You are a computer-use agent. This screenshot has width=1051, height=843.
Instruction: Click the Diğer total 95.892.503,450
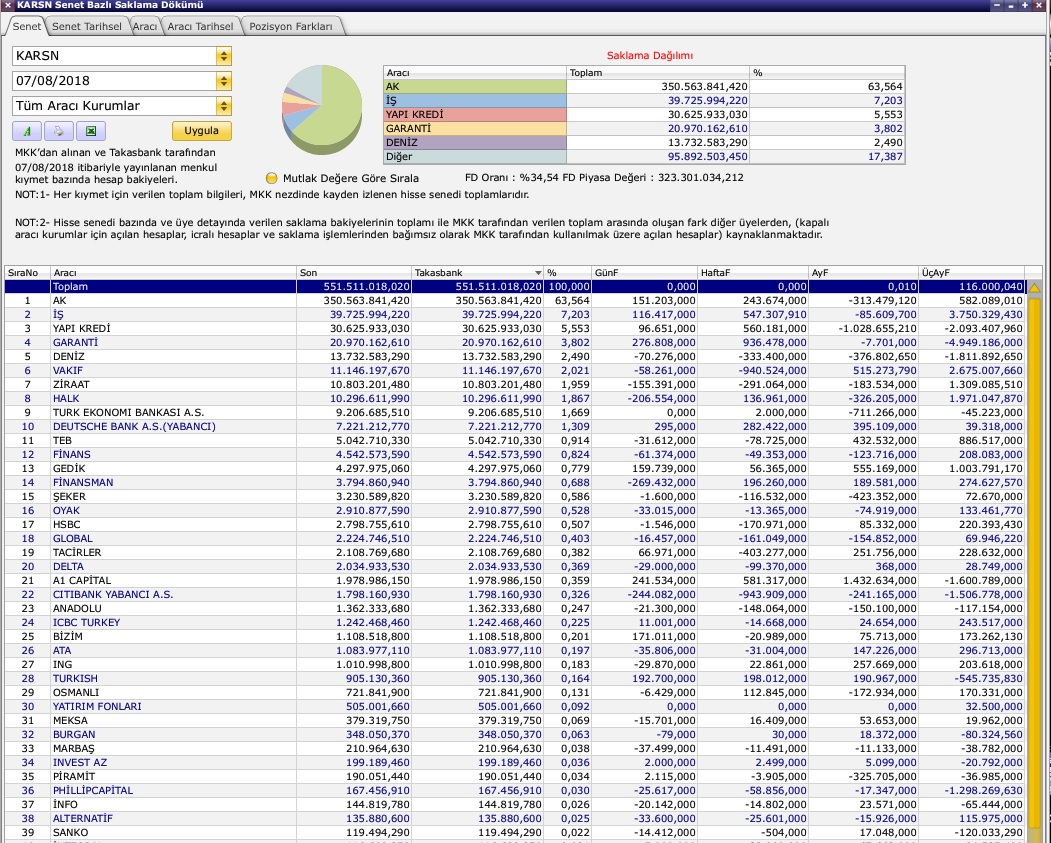(707, 157)
